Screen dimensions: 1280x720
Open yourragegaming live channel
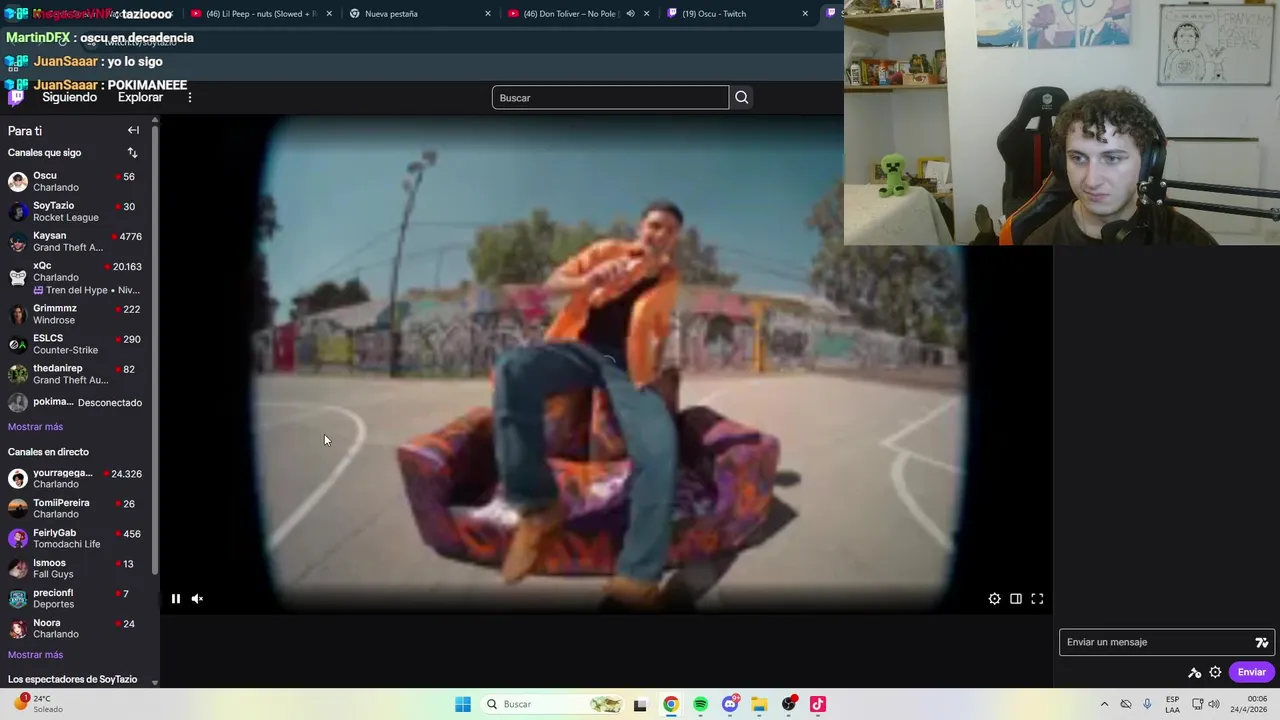[x=78, y=478]
